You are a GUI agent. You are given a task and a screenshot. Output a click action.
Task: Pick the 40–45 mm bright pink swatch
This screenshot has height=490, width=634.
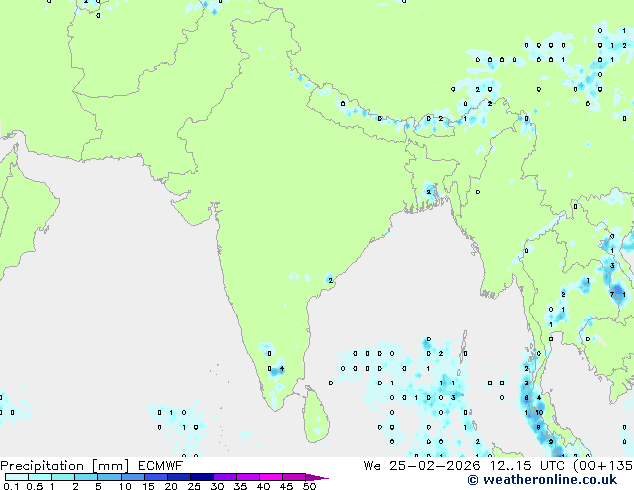(x=271, y=477)
